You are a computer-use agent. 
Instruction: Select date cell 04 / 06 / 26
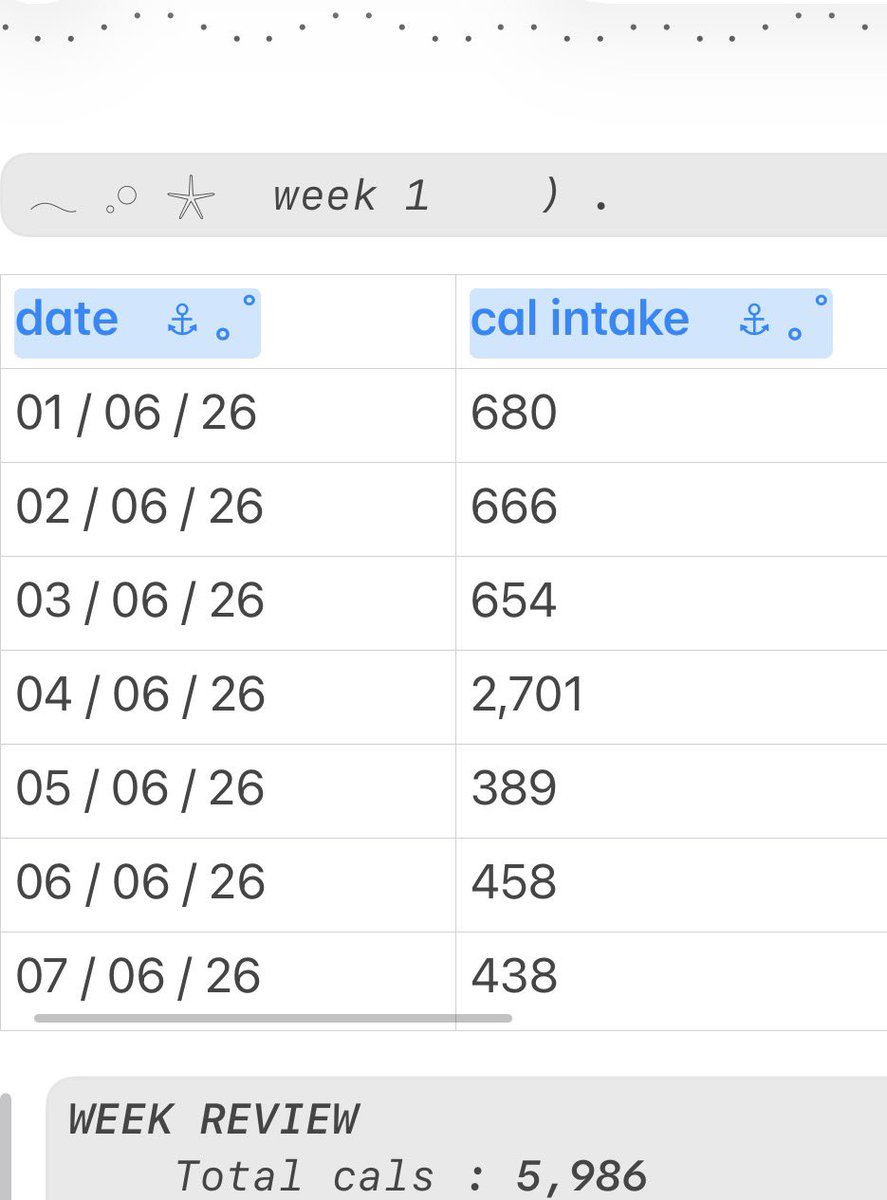(x=228, y=697)
